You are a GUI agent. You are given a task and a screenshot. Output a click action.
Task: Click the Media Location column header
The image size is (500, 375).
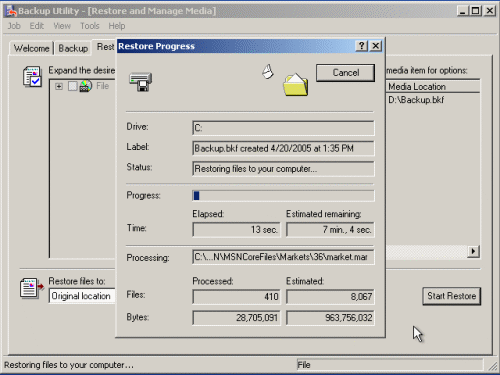pyautogui.click(x=433, y=87)
